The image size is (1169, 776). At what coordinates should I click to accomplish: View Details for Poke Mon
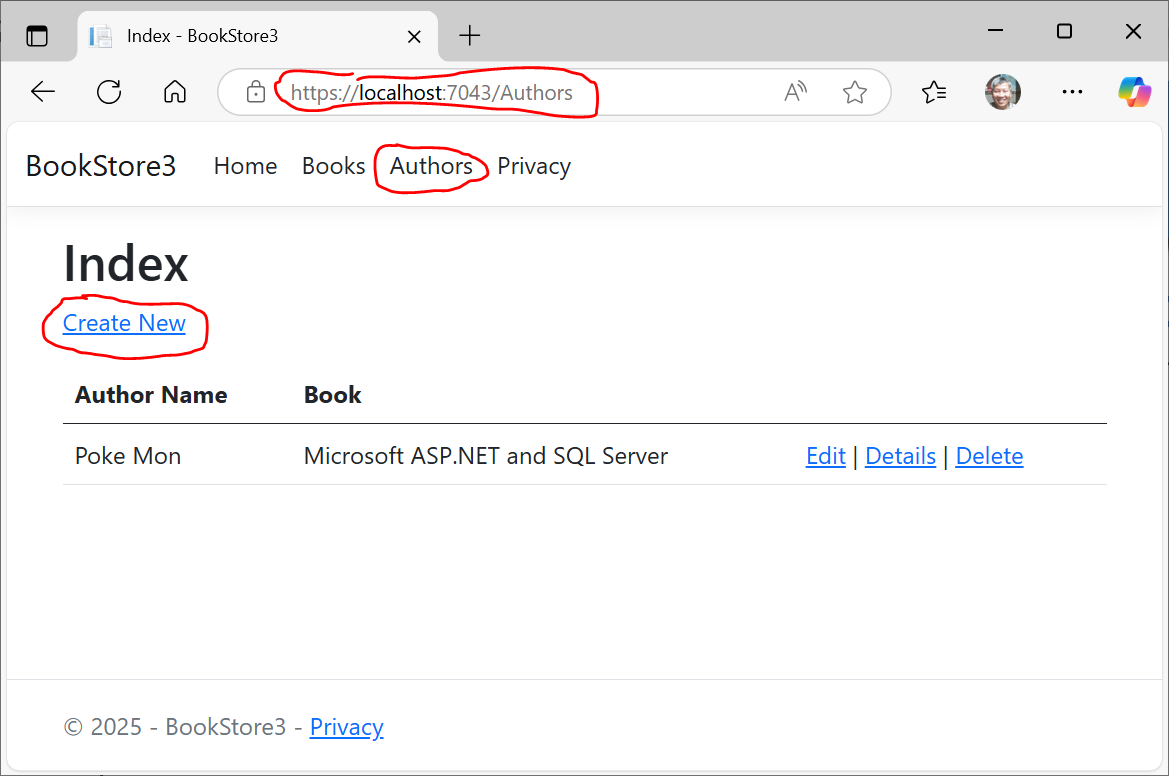click(x=900, y=455)
